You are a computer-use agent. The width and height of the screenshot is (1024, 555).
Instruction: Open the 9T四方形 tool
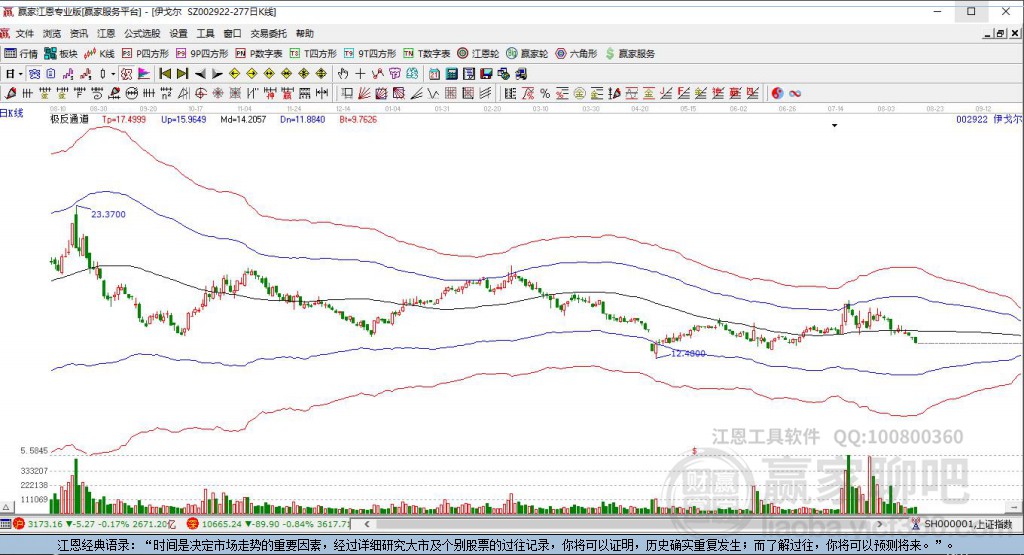[370, 54]
